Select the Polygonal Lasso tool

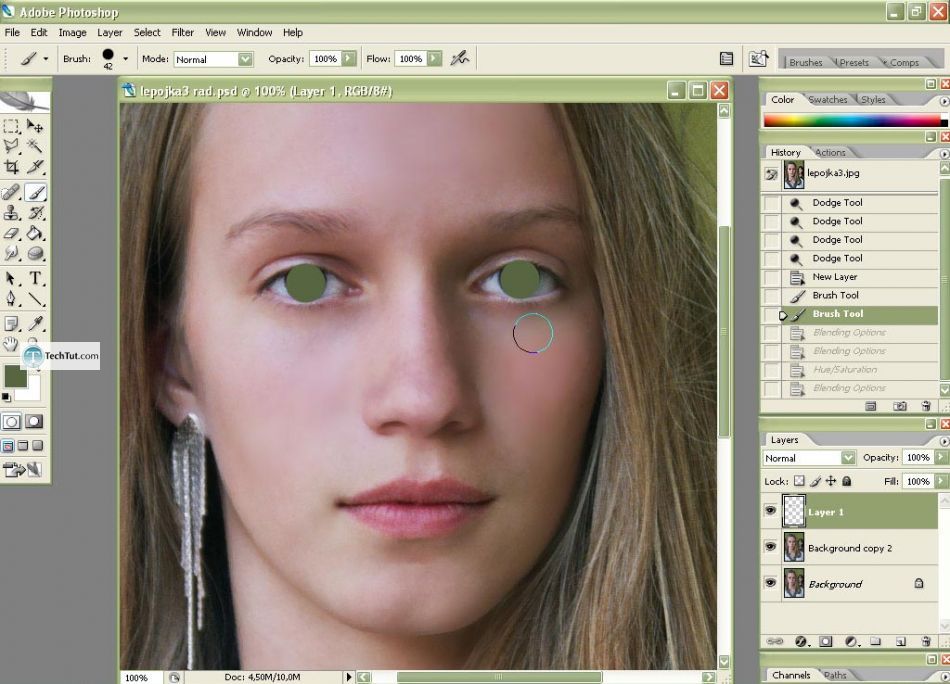click(11, 145)
